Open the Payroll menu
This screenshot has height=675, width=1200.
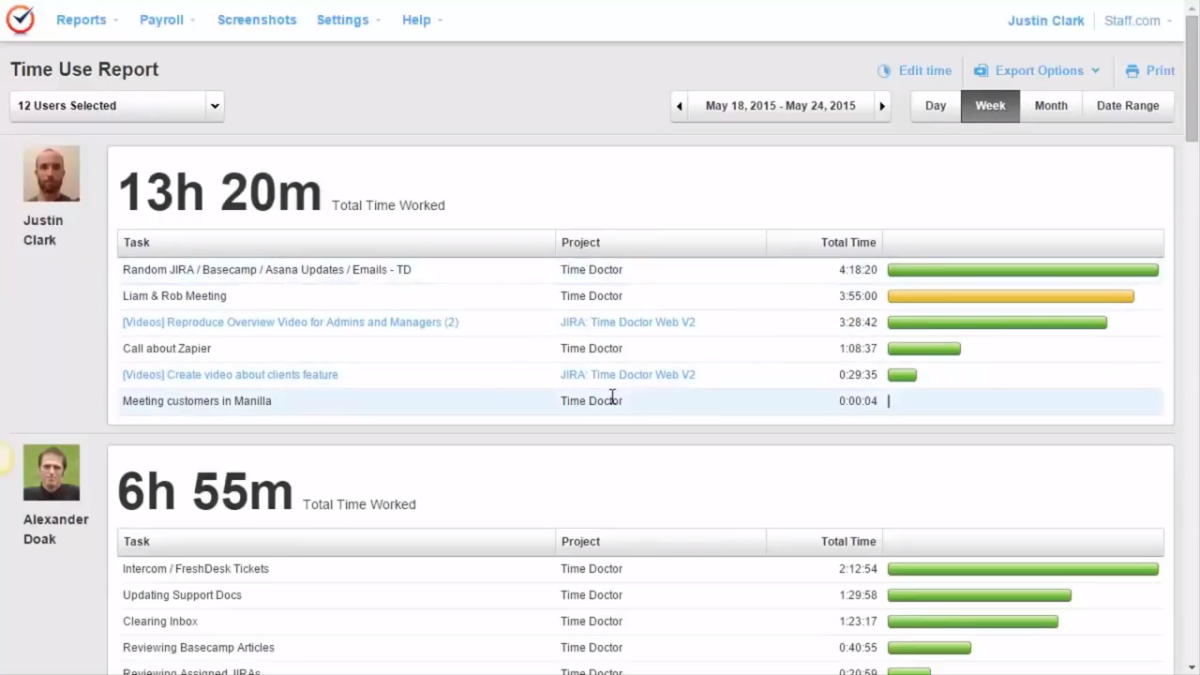point(162,19)
